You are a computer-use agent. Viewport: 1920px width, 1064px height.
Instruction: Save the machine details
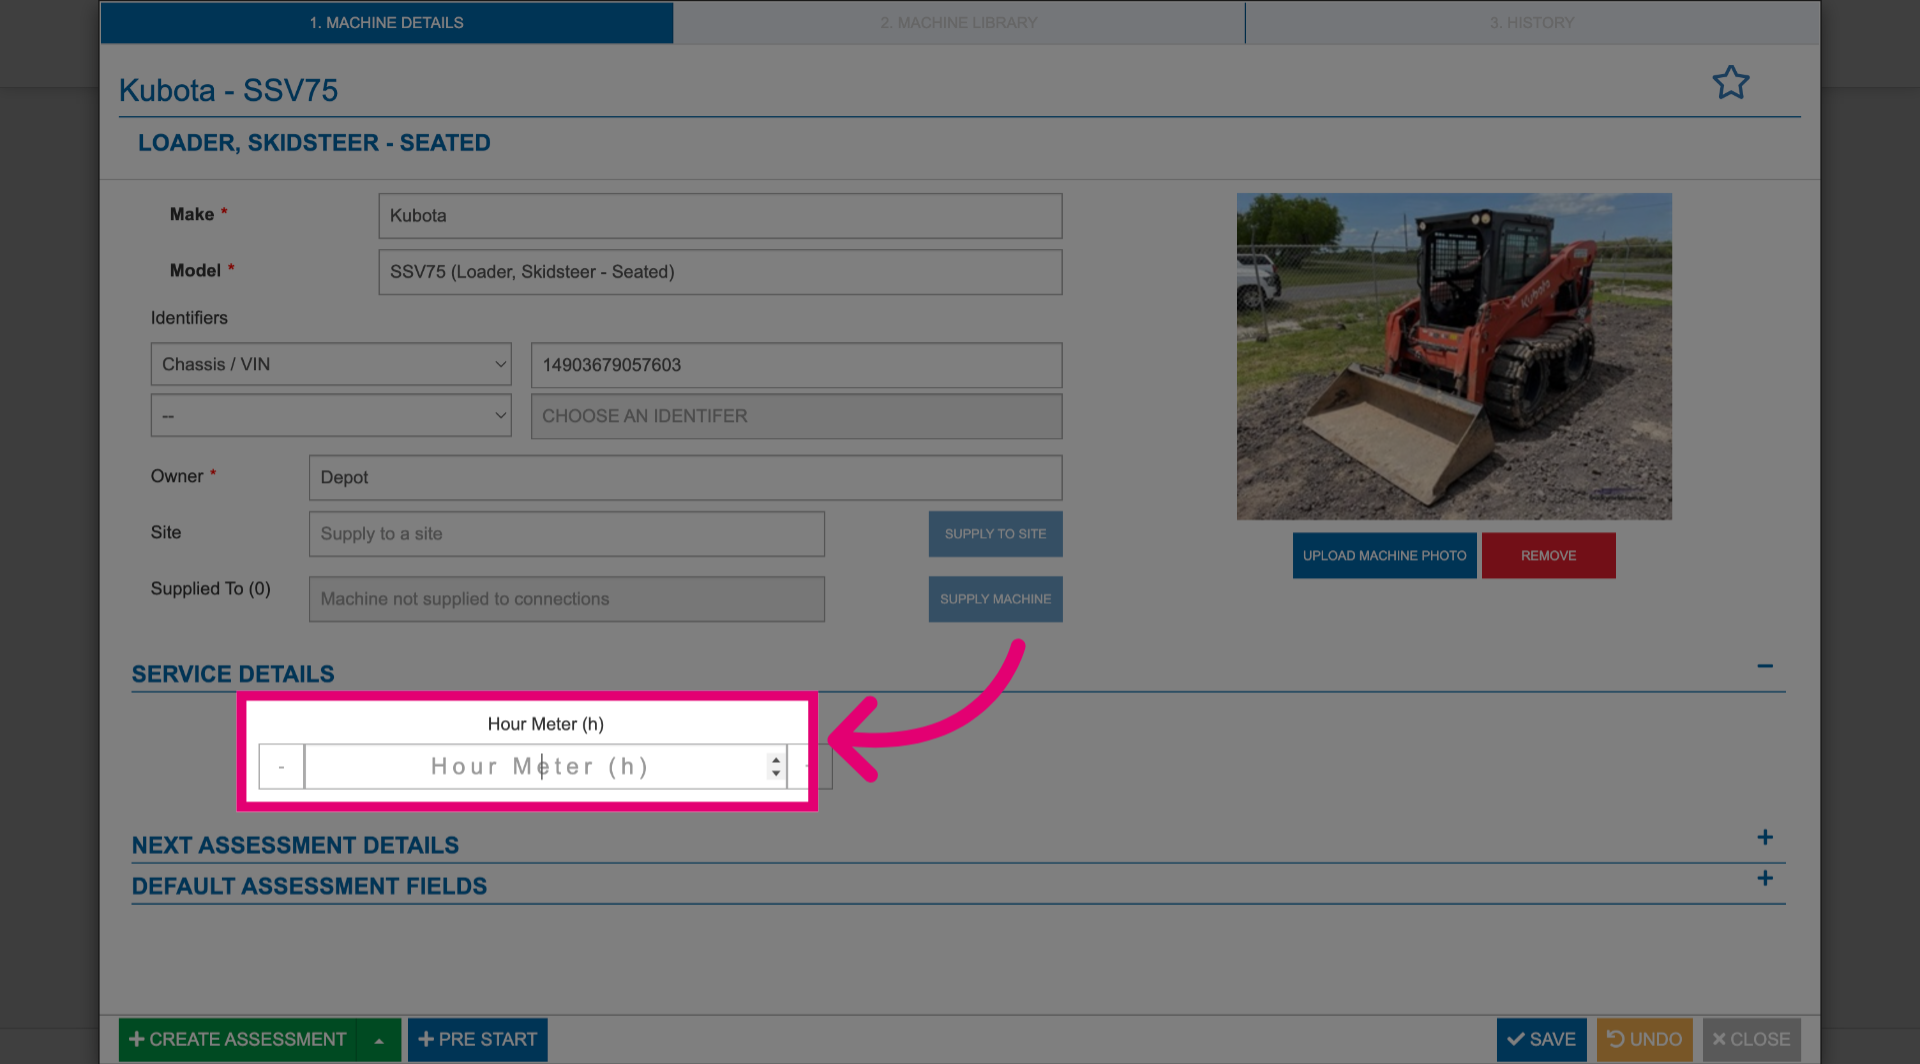click(1541, 1040)
